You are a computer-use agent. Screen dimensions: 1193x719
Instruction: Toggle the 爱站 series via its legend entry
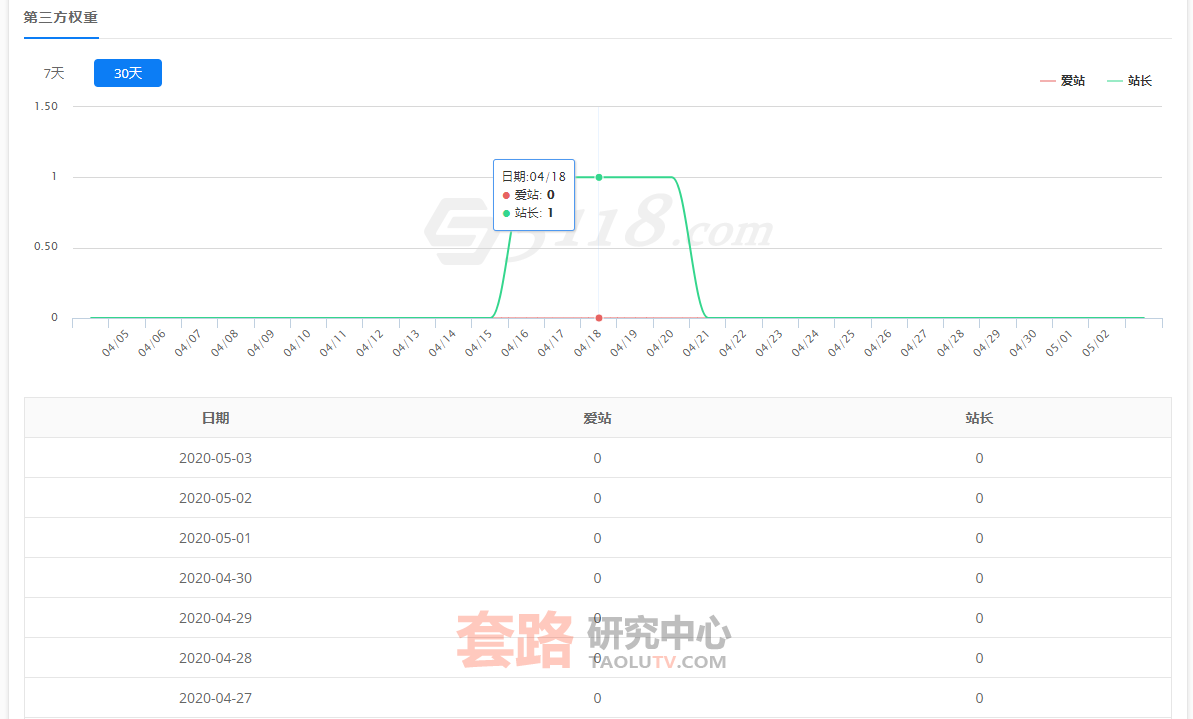tap(1072, 80)
